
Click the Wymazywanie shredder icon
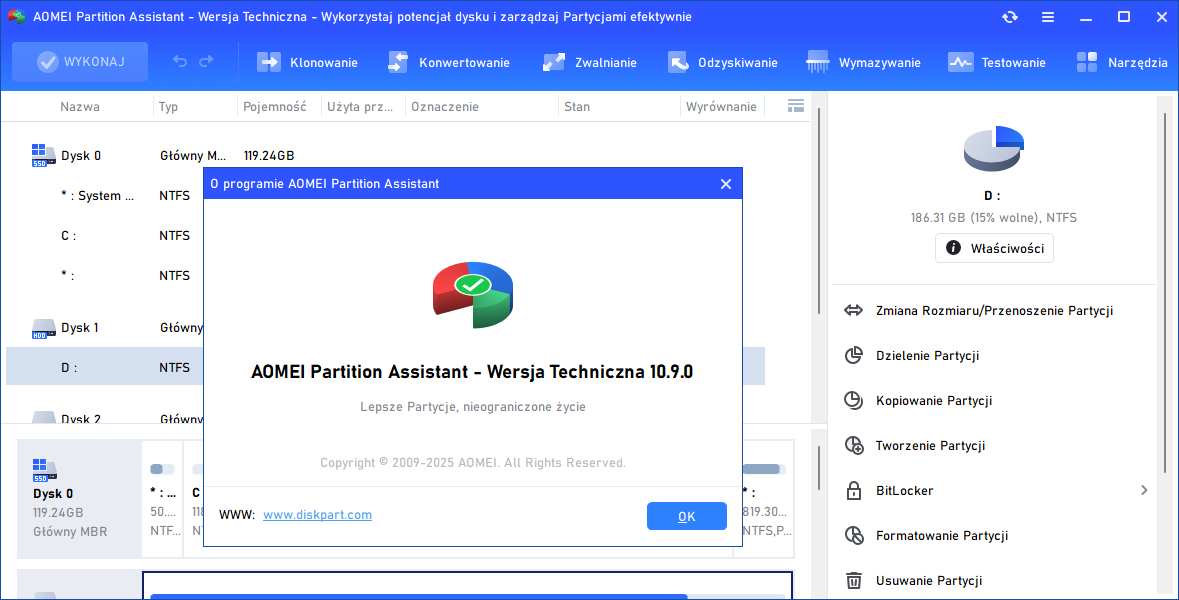point(817,62)
